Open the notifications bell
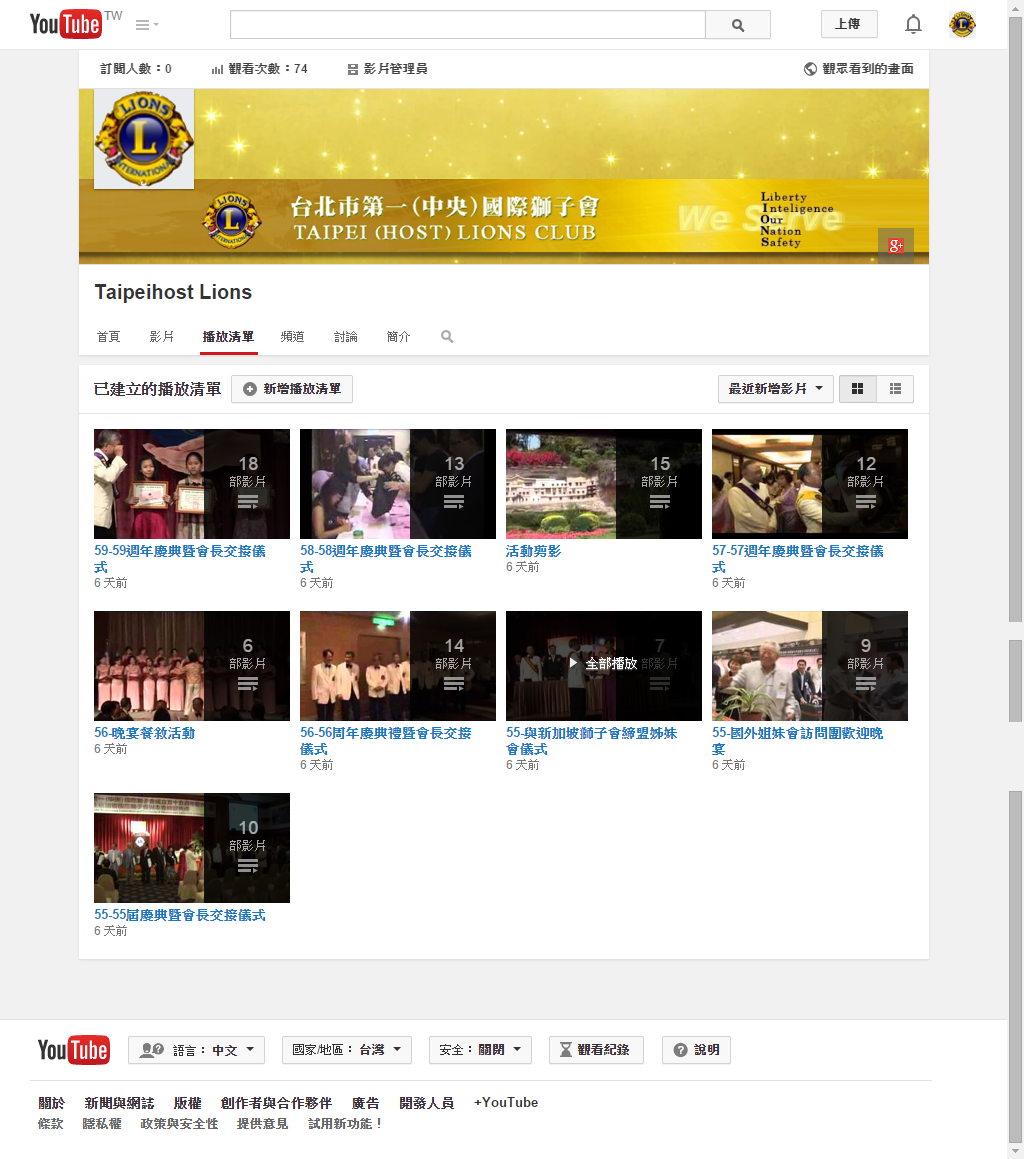Screen dimensions: 1024x1159 click(912, 24)
